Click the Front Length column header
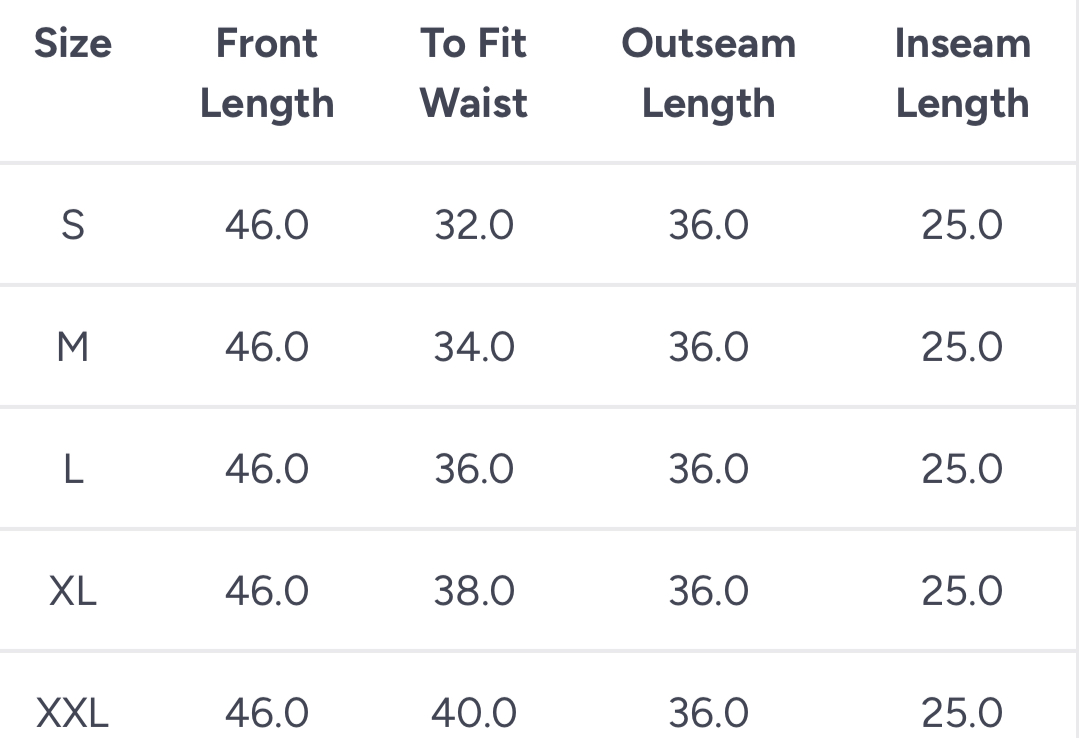The image size is (1079, 738). 267,74
